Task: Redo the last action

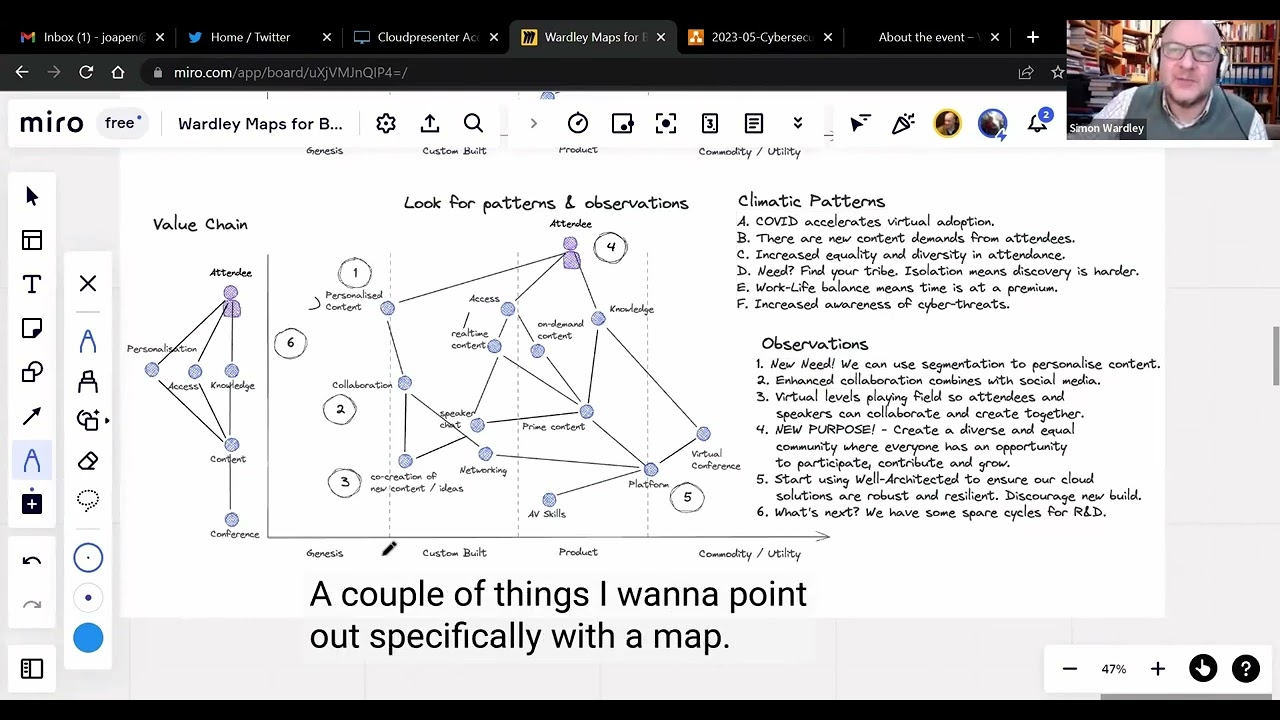Action: coord(32,604)
